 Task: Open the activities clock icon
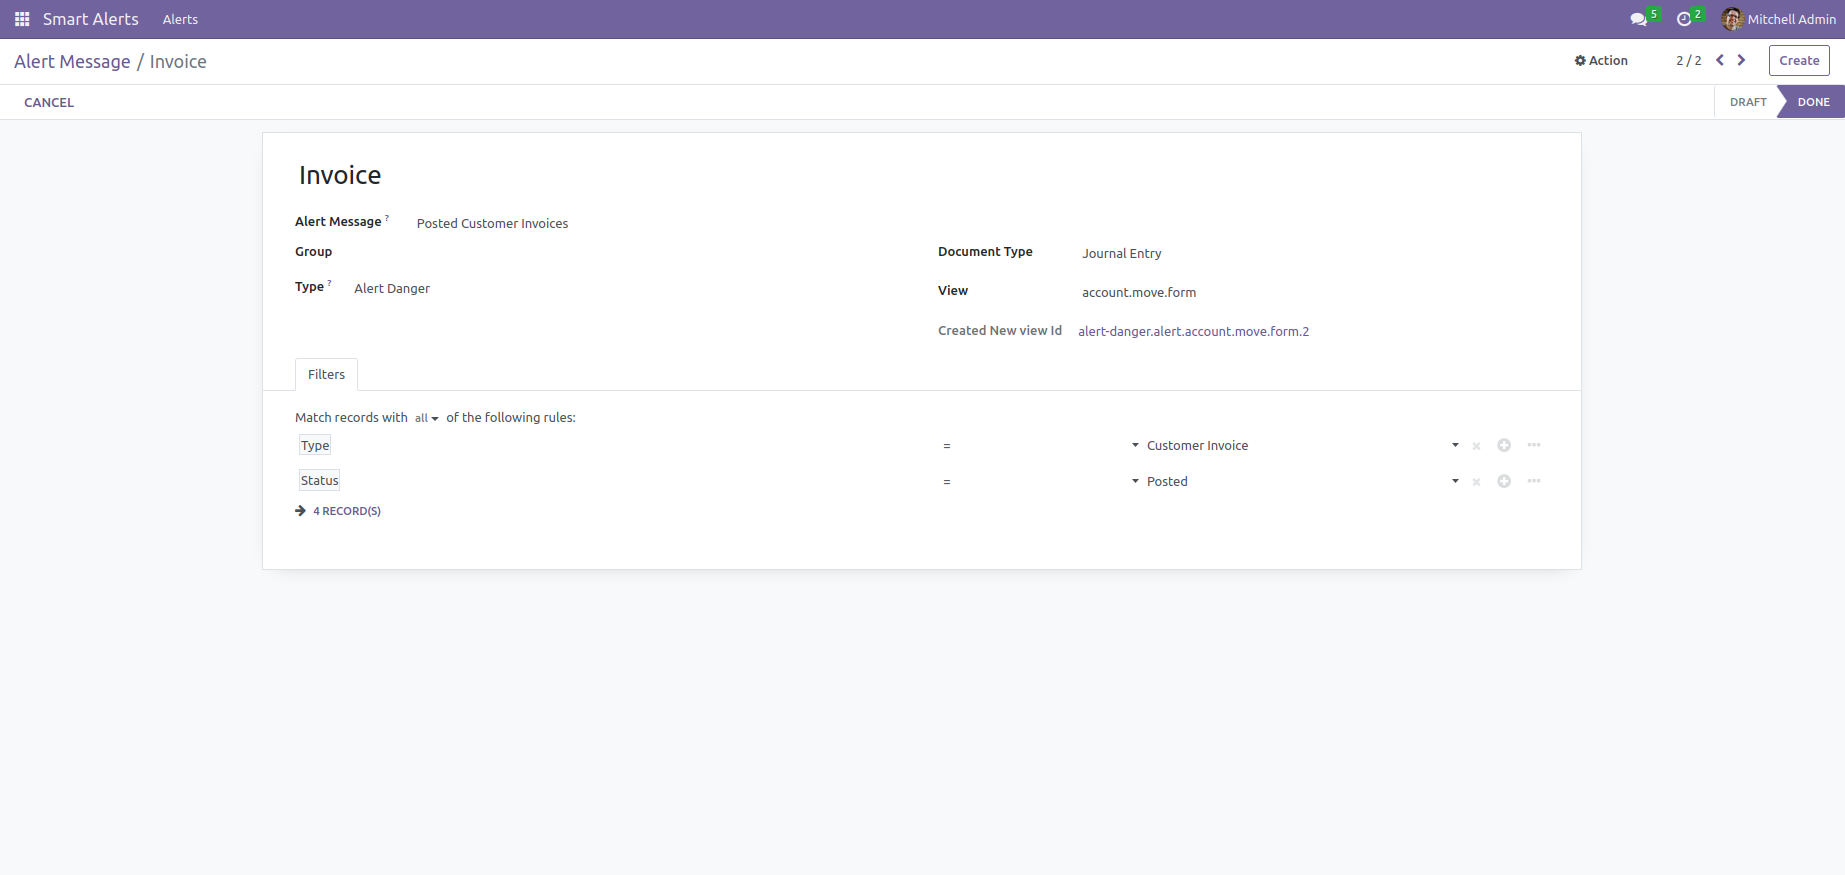(x=1684, y=19)
